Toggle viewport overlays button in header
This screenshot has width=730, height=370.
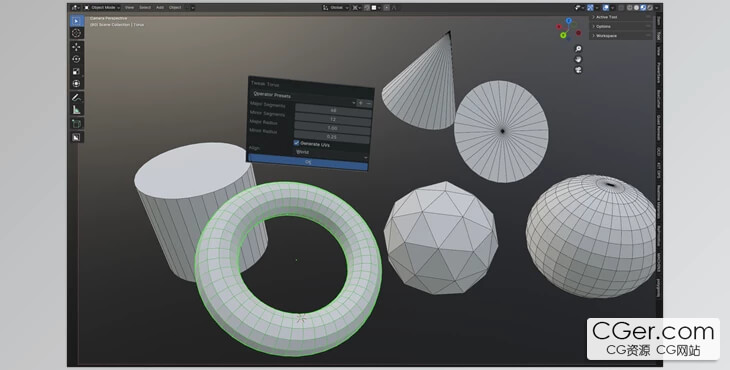[606, 7]
